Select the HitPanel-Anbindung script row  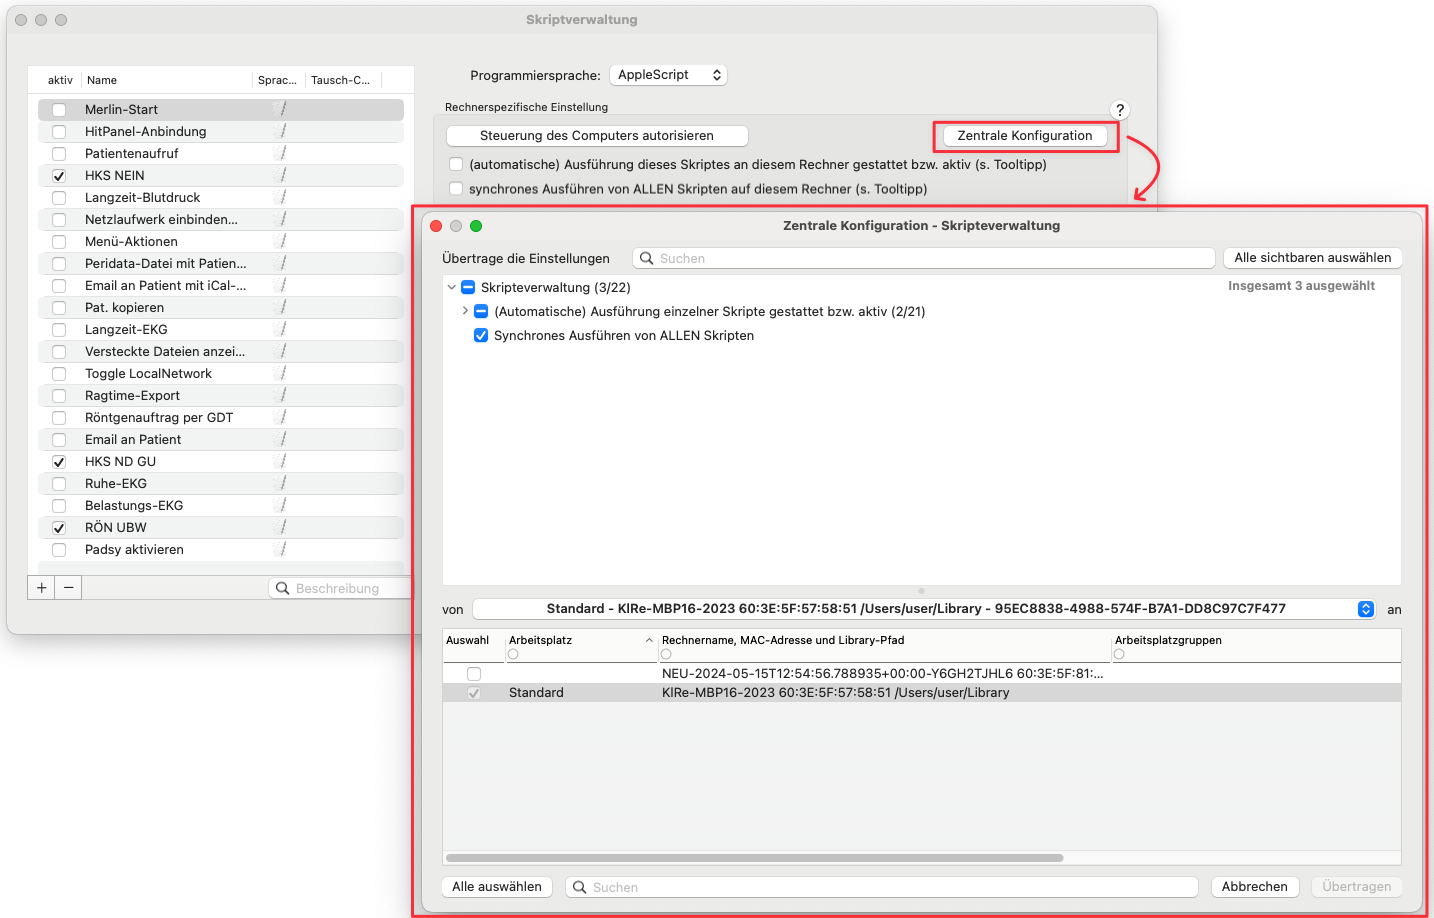pos(221,132)
